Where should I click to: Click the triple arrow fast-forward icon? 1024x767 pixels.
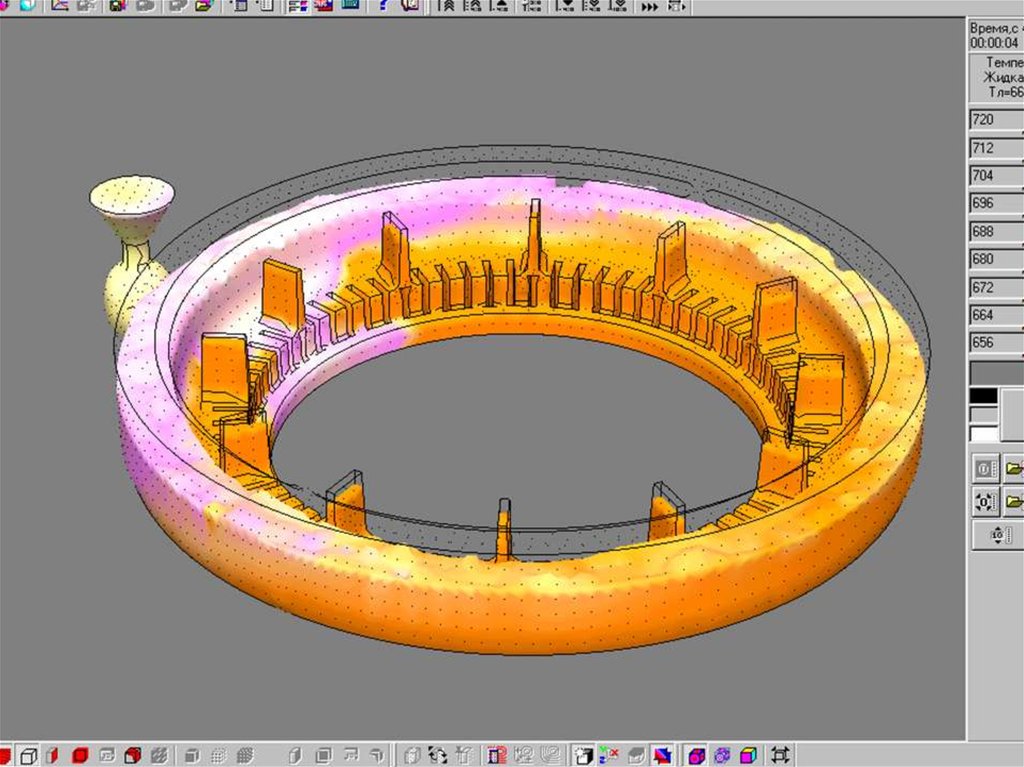click(650, 6)
